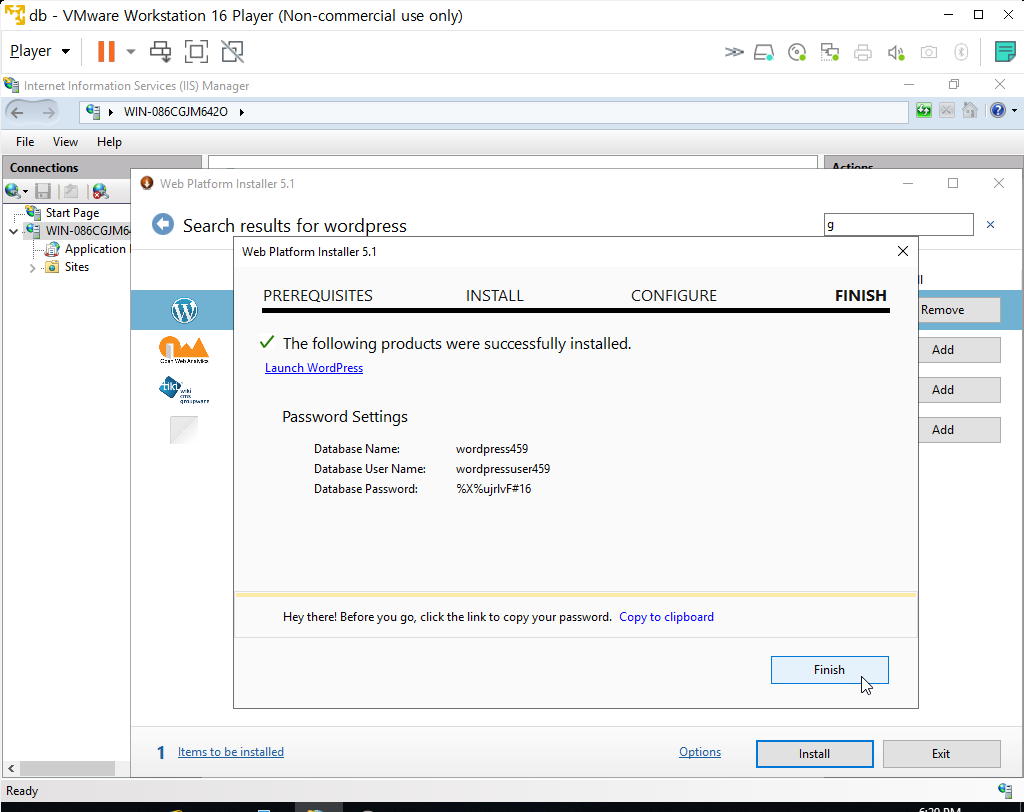Refresh page icon in IIS address bar
1024x812 pixels.
(923, 110)
